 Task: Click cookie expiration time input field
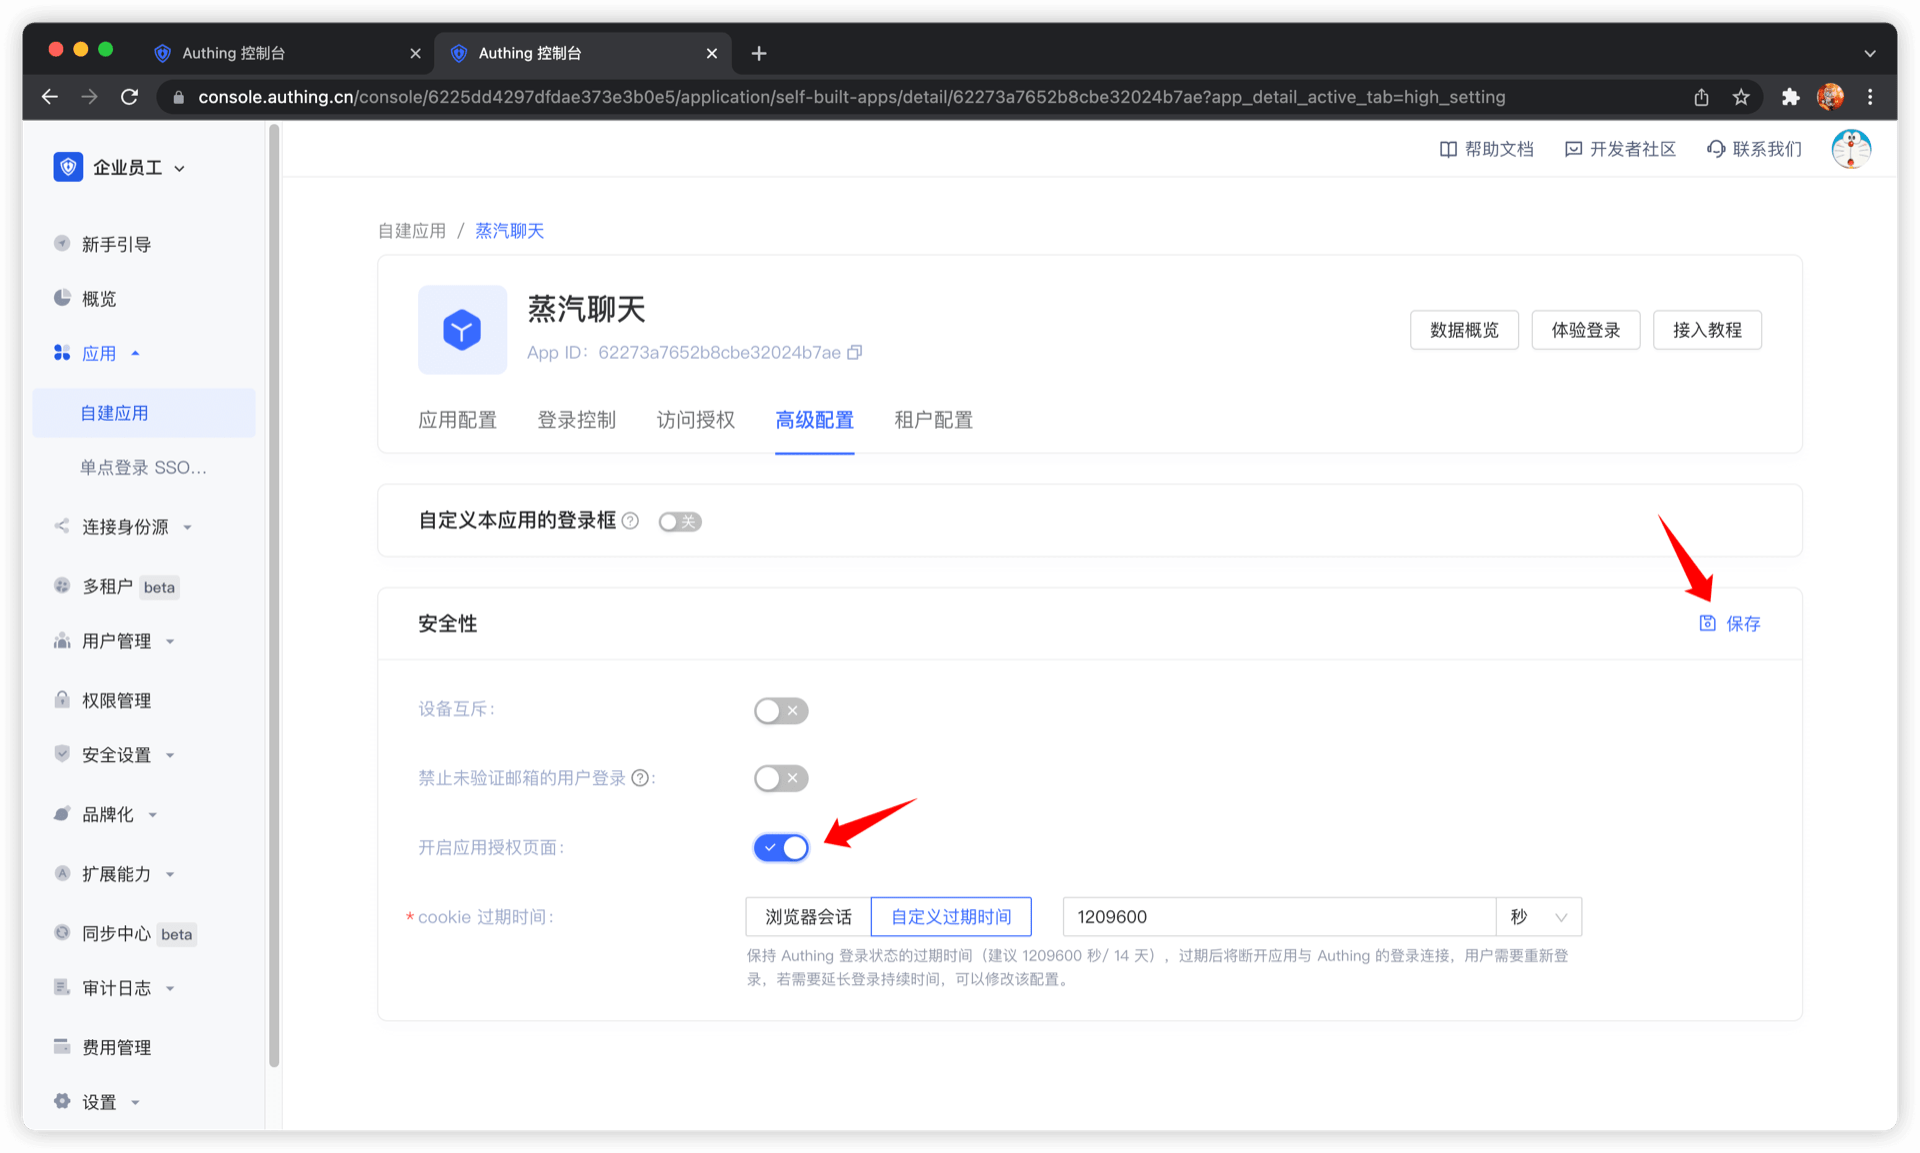(x=1278, y=917)
